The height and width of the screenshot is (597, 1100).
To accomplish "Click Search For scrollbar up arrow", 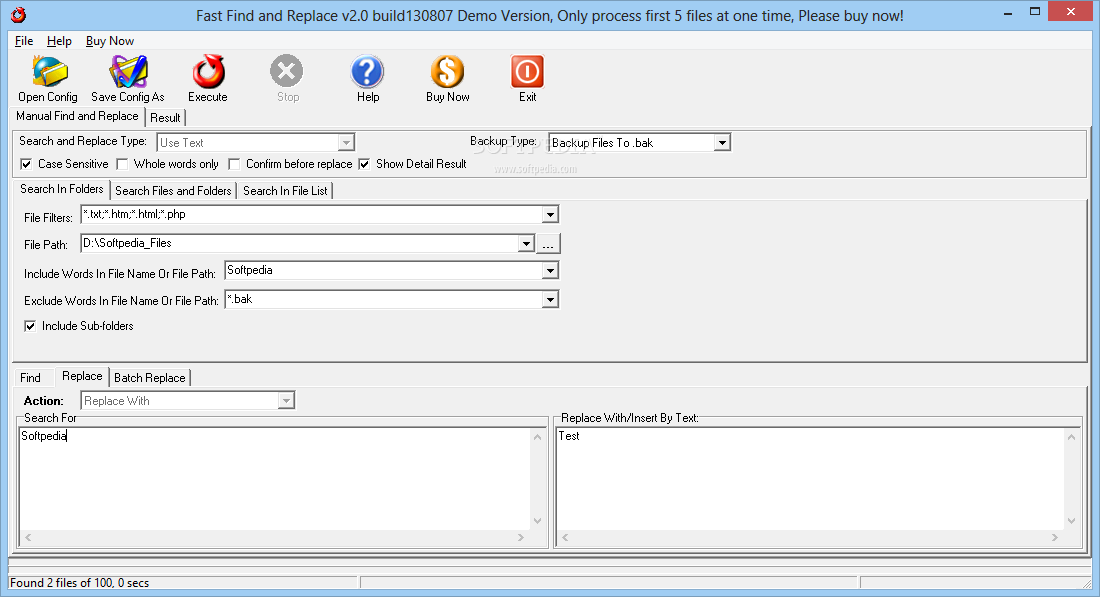I will [537, 437].
